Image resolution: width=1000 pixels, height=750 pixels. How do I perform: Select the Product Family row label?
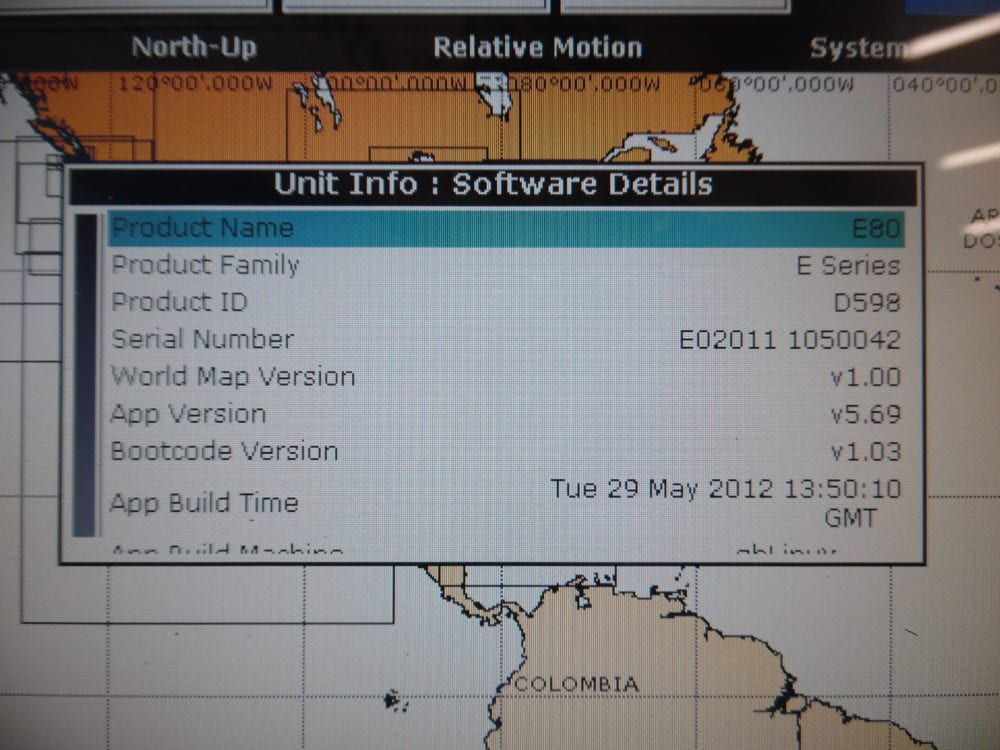click(205, 265)
